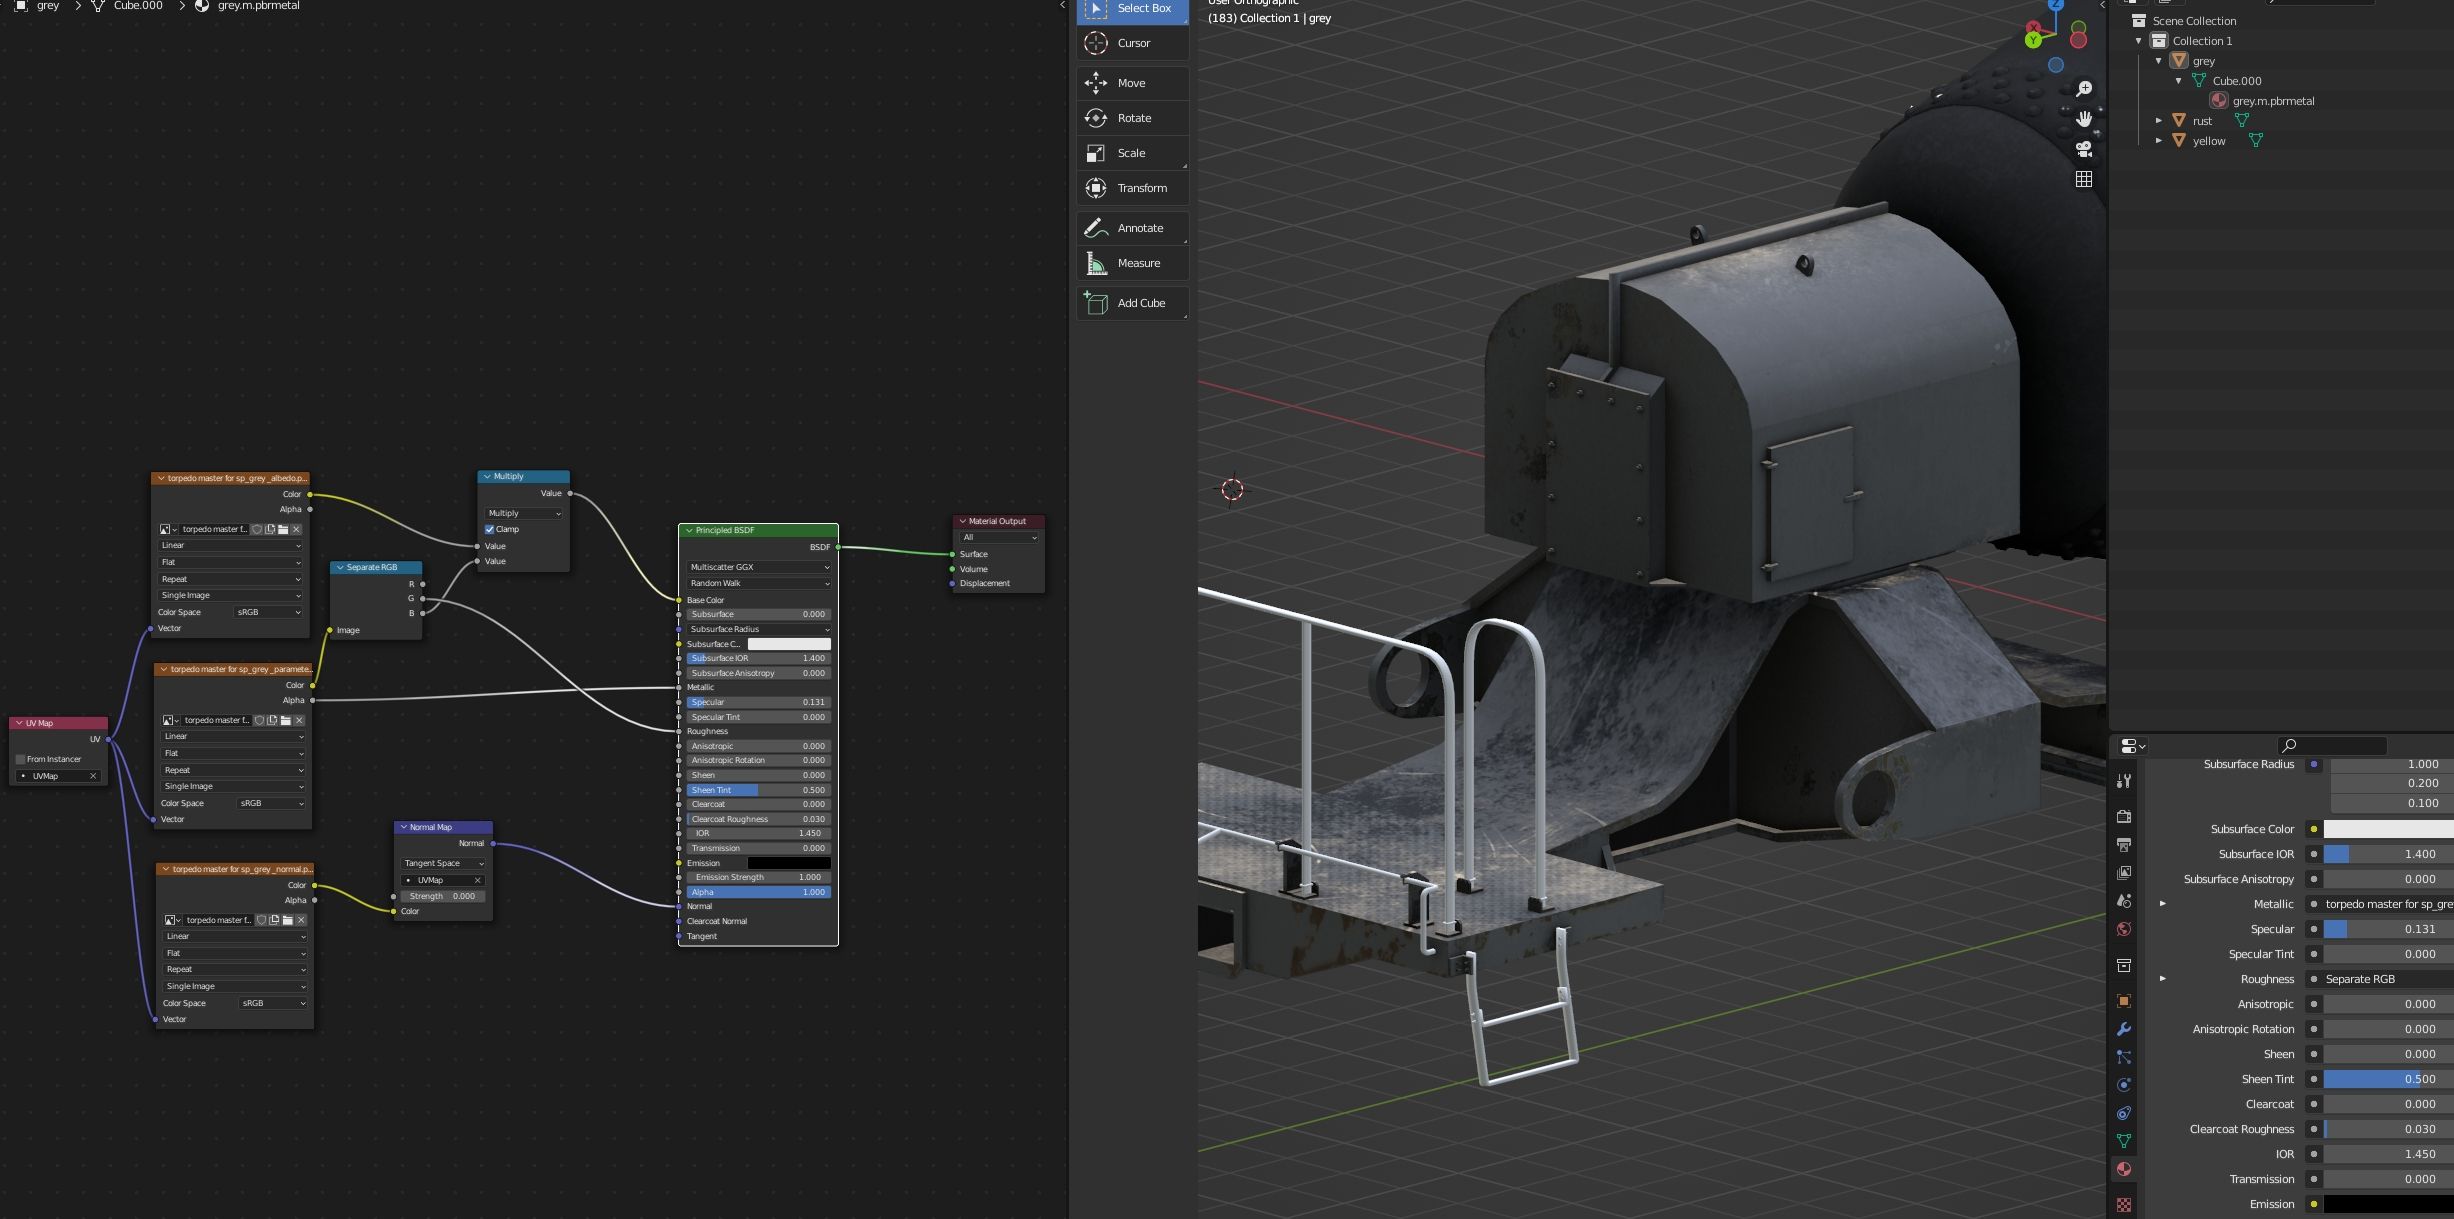
Task: Click the properties panel search field
Action: coord(2332,745)
